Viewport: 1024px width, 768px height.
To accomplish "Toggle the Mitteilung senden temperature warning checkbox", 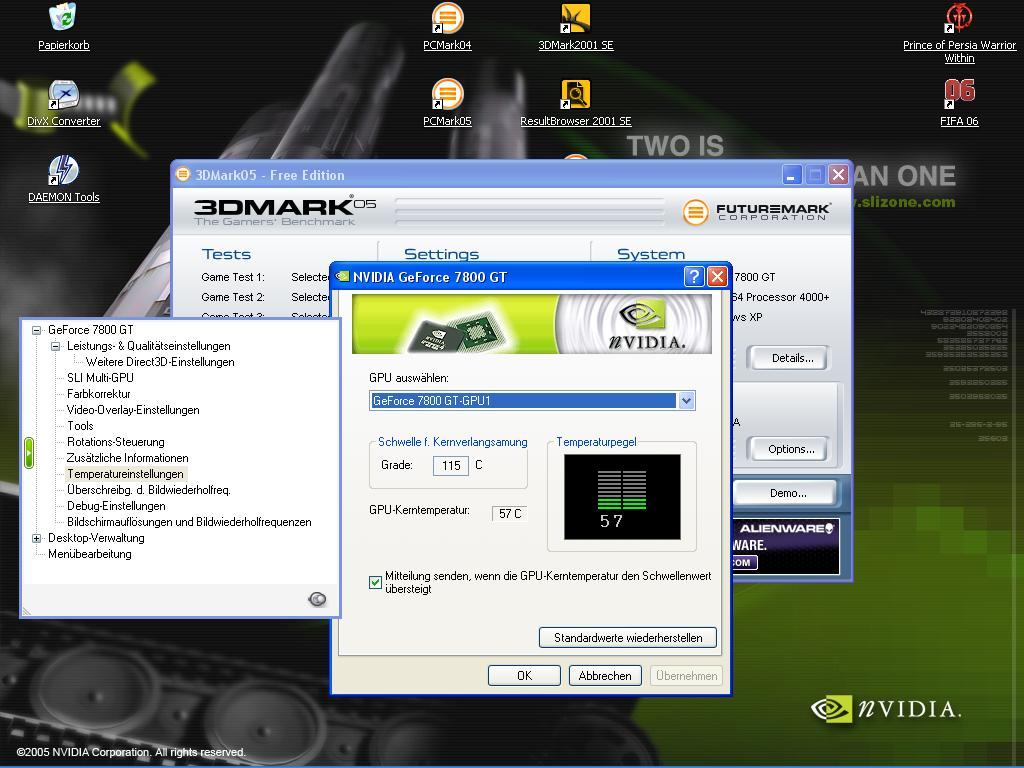I will (376, 582).
